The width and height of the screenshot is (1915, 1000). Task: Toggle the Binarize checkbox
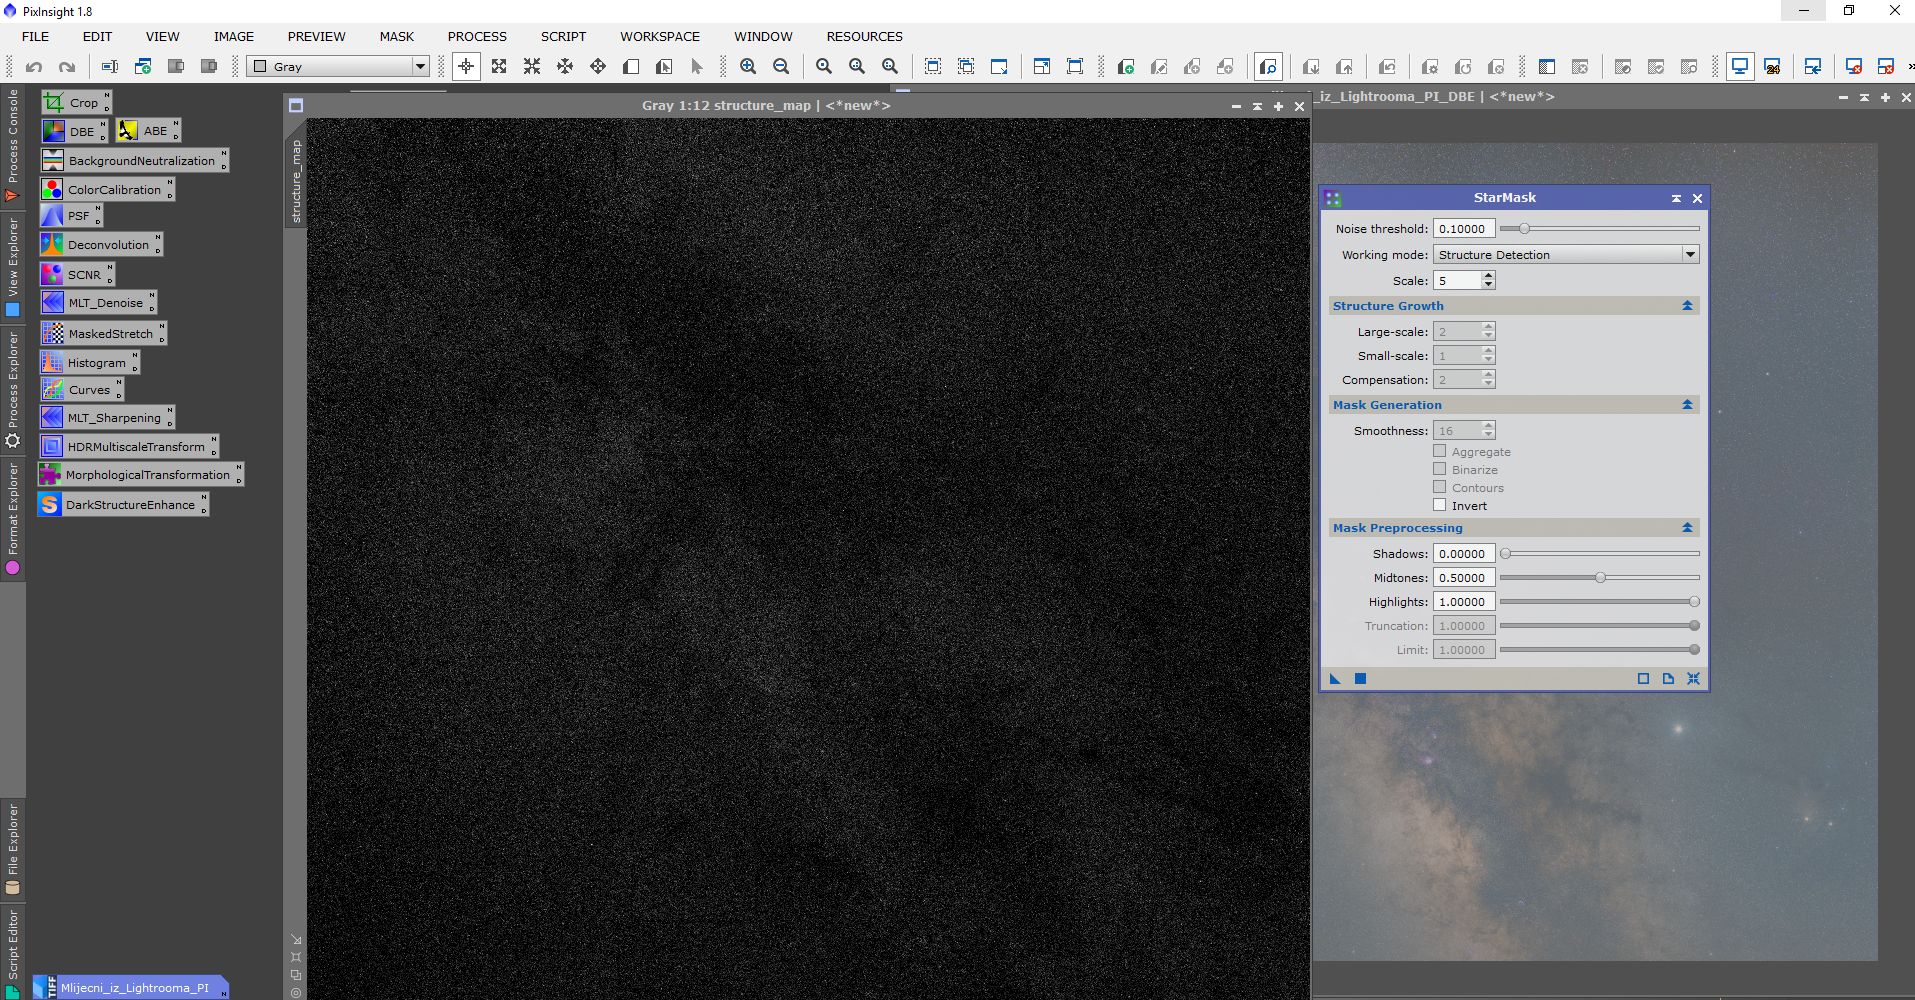[x=1440, y=469]
